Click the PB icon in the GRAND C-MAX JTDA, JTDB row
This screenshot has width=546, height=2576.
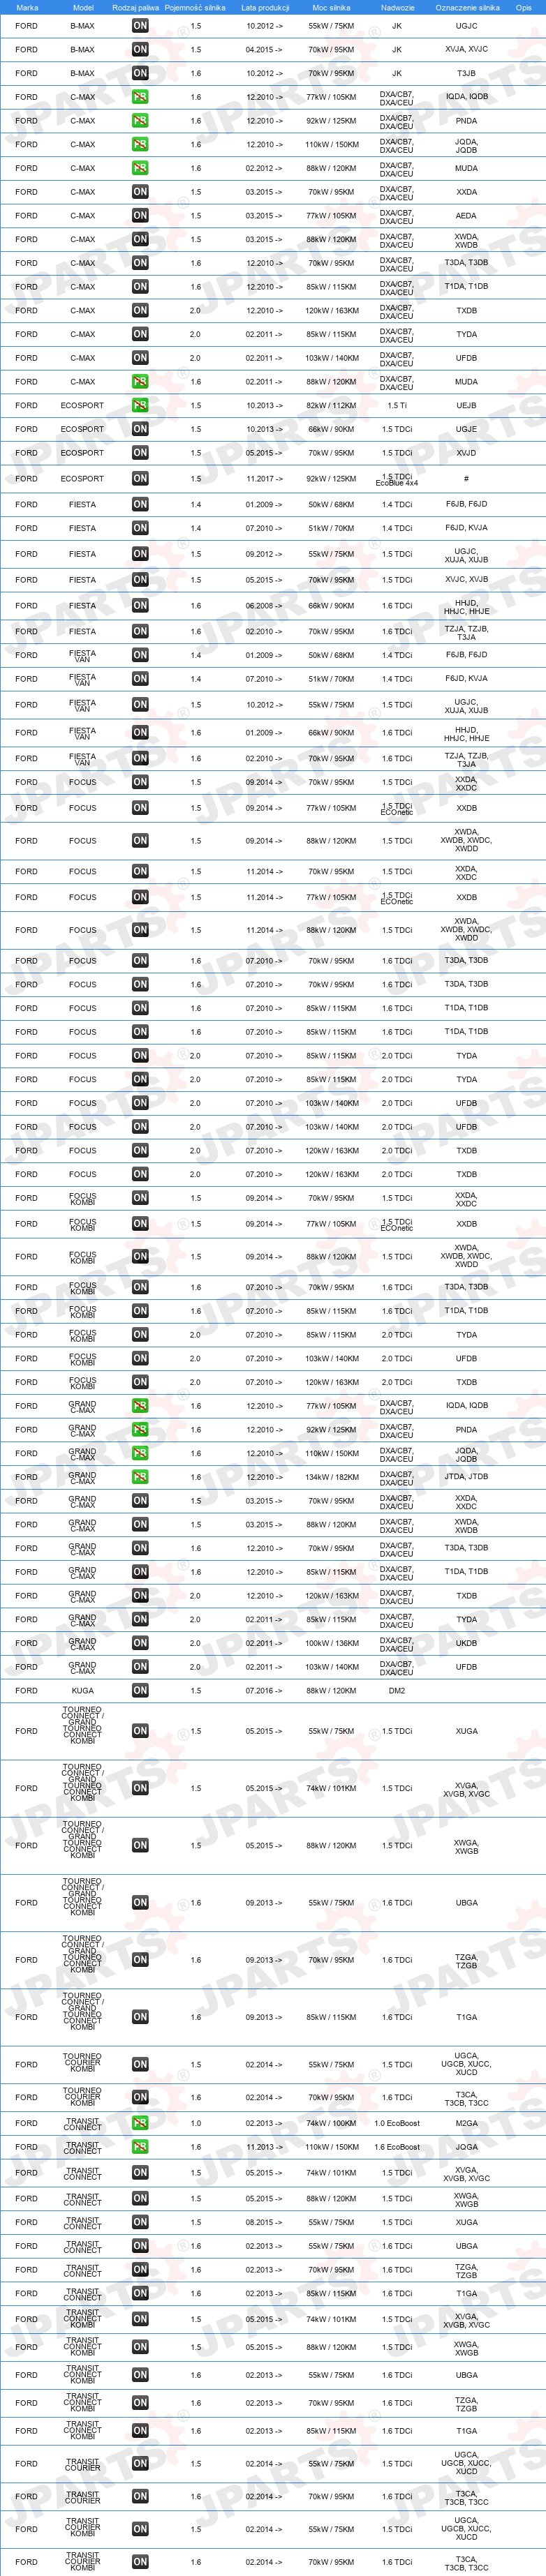coord(140,1477)
